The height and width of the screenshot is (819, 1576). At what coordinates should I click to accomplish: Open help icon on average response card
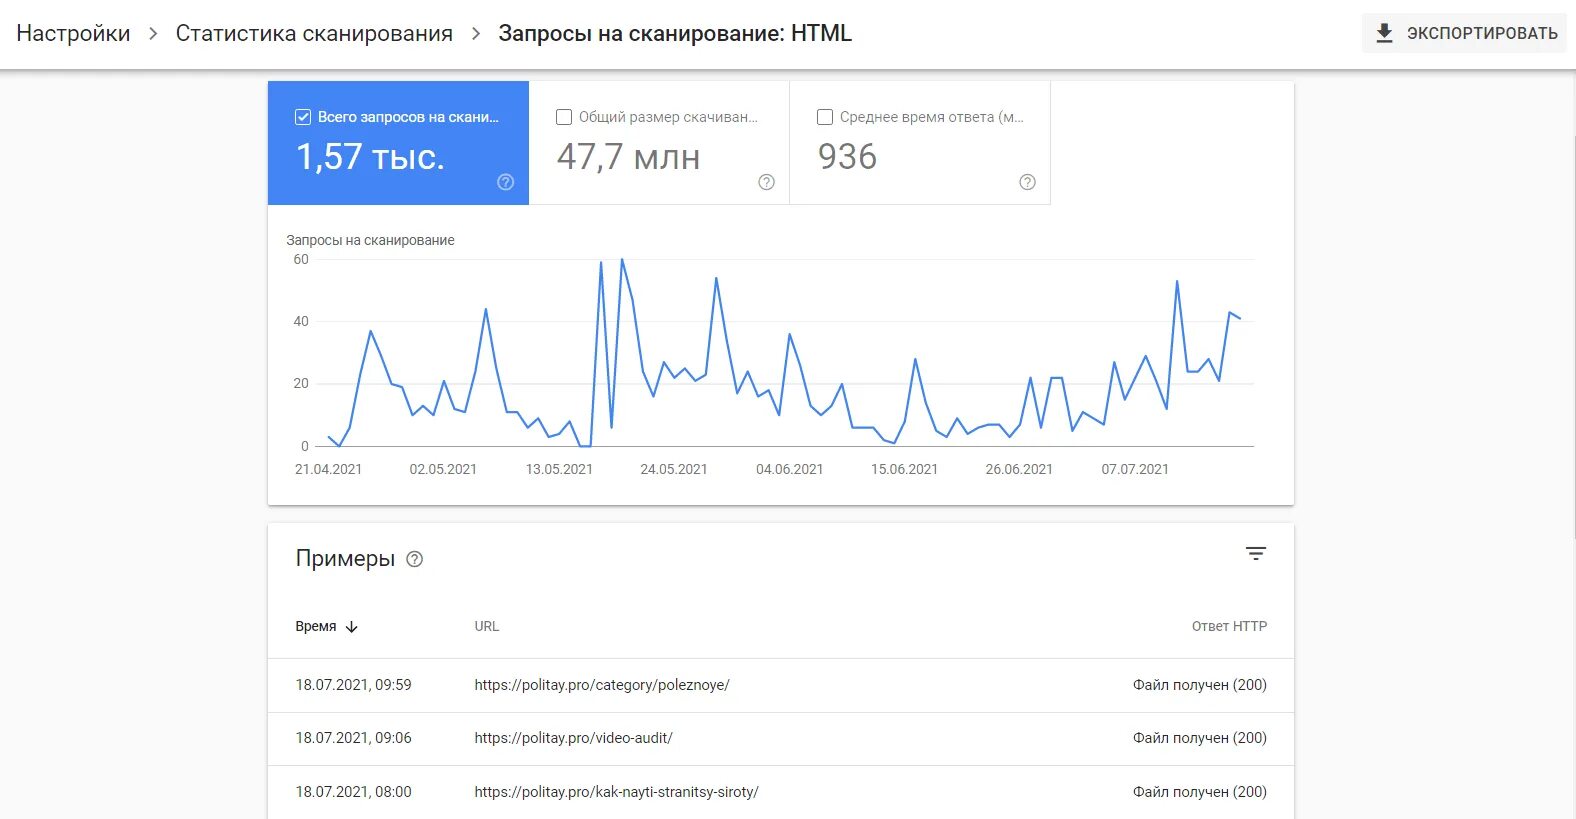point(1028,182)
